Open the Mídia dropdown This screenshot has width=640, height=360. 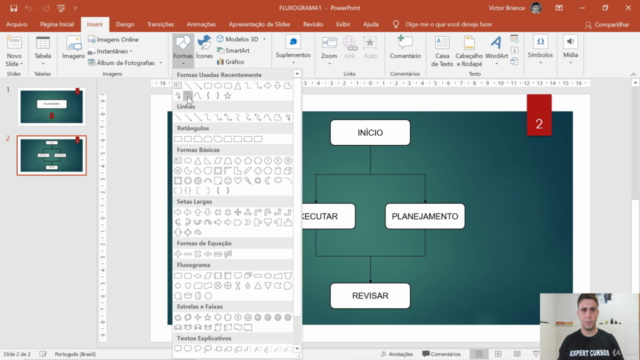click(571, 62)
